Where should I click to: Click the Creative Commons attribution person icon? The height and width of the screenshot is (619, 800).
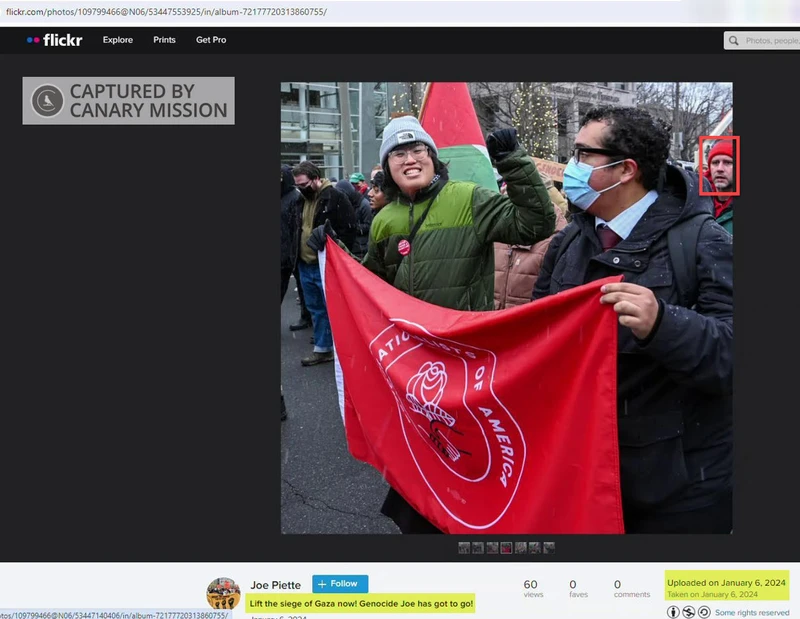pos(673,612)
